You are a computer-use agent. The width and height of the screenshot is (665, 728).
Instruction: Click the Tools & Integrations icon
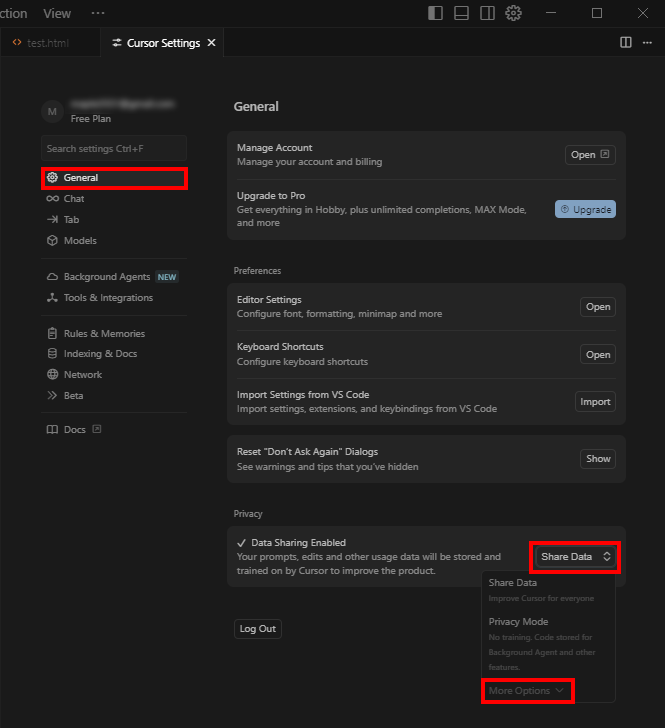52,298
